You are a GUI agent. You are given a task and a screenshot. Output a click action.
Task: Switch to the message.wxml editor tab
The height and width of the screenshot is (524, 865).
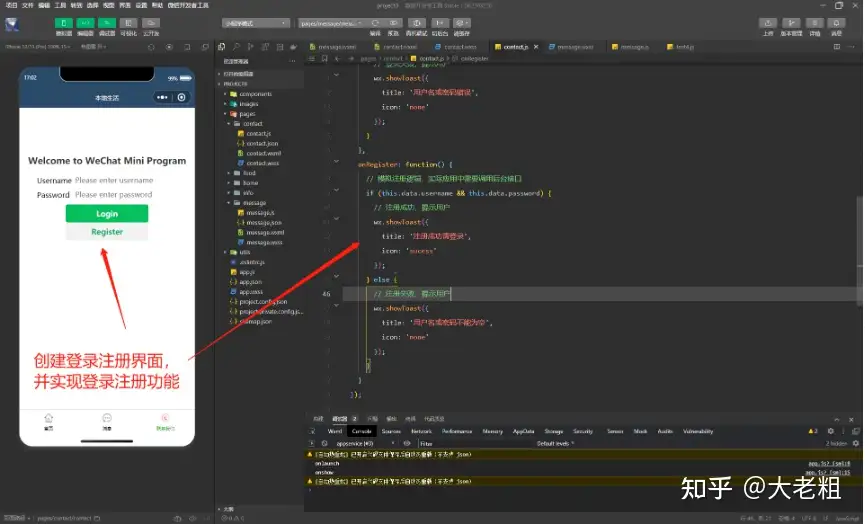[x=333, y=47]
